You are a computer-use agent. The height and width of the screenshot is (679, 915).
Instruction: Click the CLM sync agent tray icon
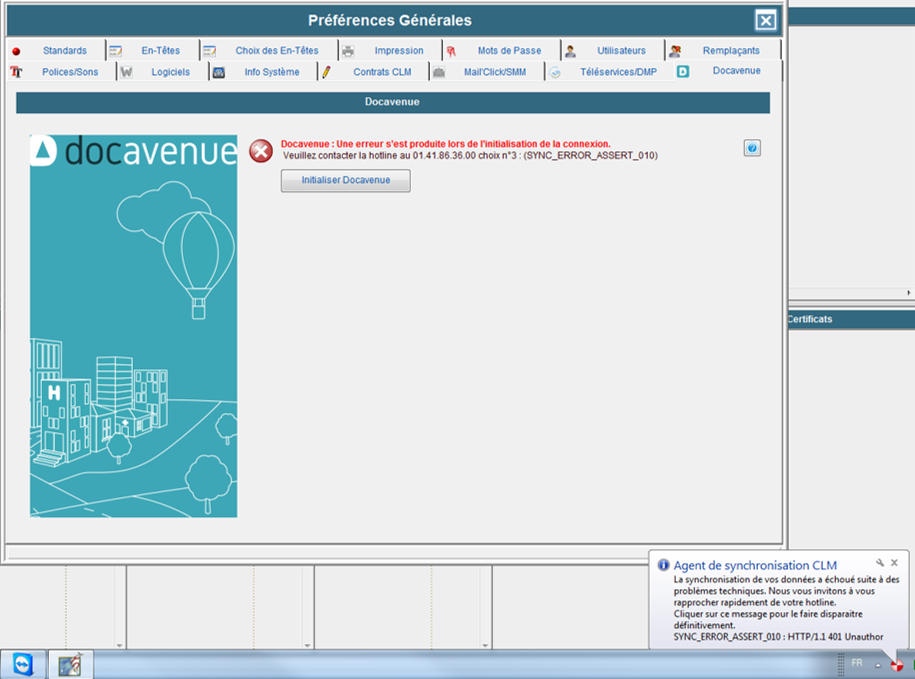point(896,665)
